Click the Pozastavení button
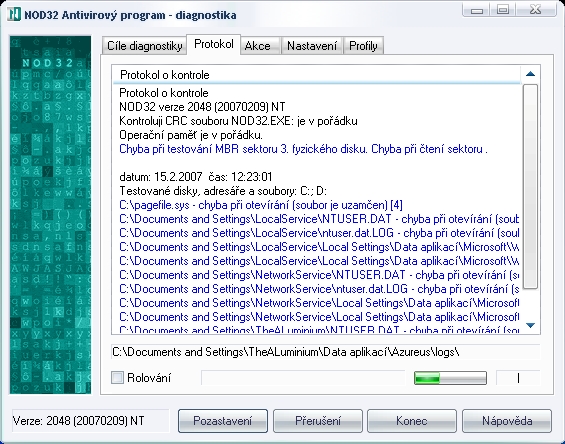 (223, 421)
